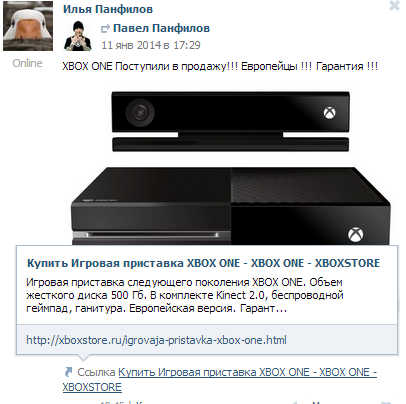406x404 pixels.
Task: Click the Online status label under avatar
Action: [x=27, y=63]
